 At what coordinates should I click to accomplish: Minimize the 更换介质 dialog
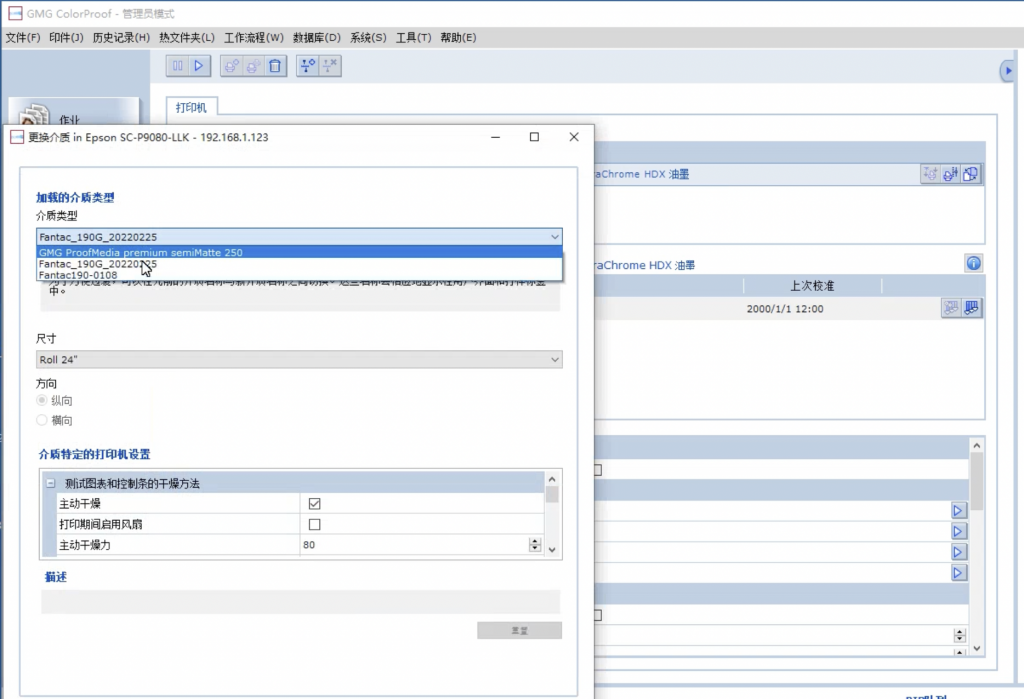coord(496,137)
